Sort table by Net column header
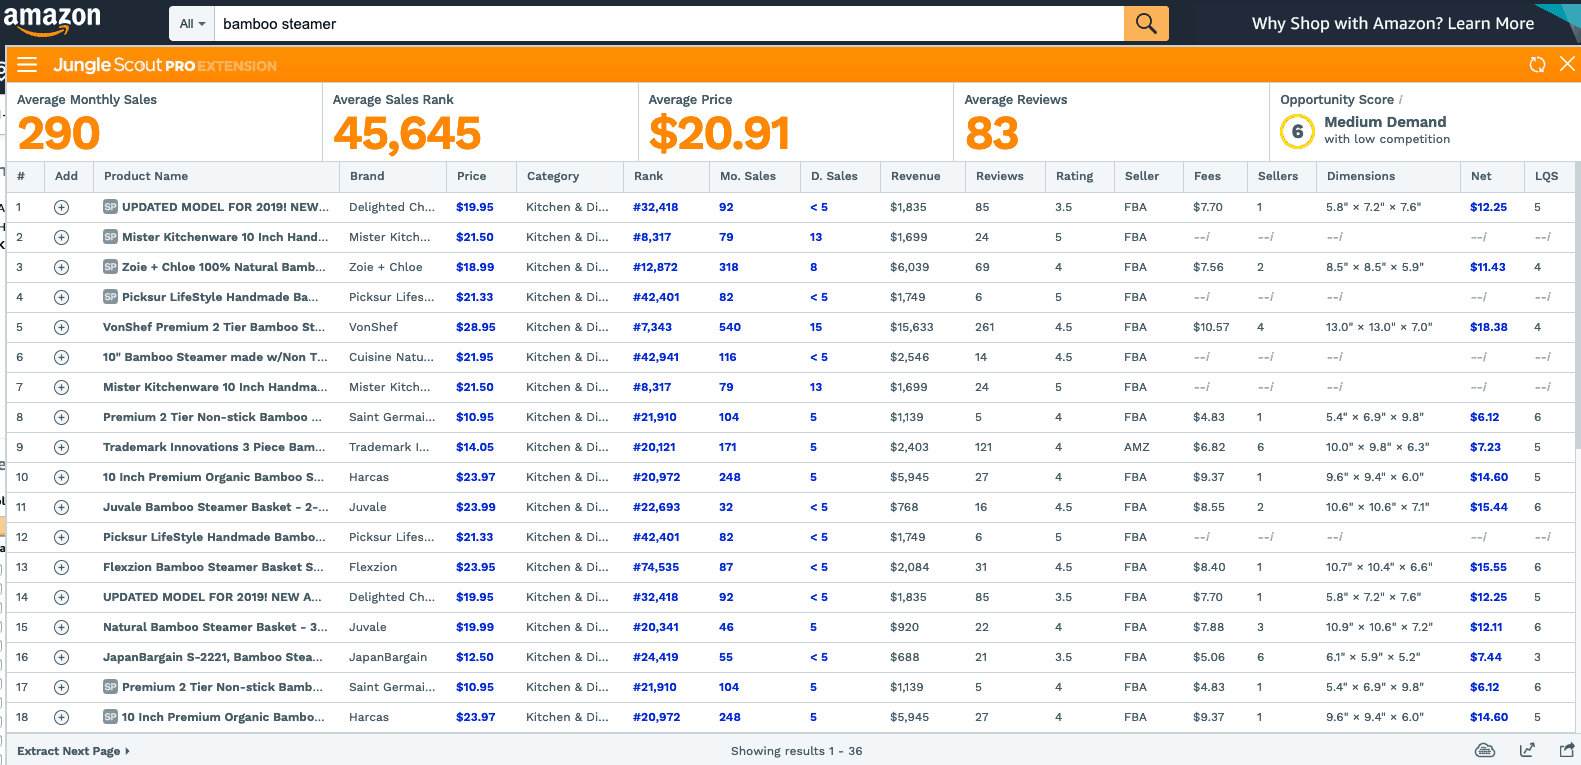This screenshot has width=1581, height=765. click(1481, 176)
